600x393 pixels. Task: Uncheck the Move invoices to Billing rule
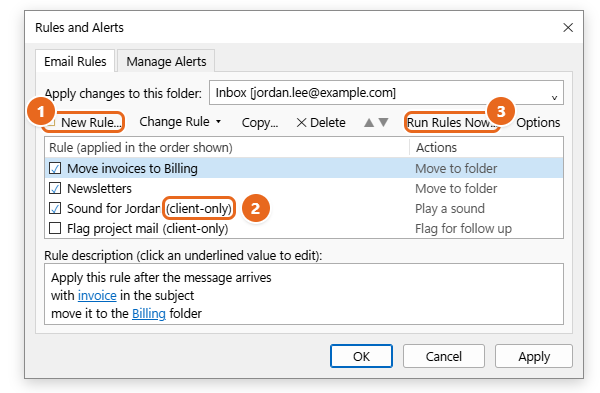coord(55,168)
